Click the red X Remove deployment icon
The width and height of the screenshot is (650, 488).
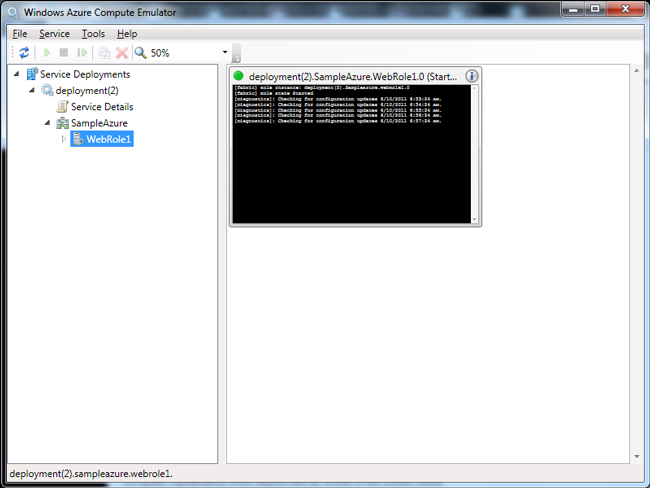[x=122, y=53]
